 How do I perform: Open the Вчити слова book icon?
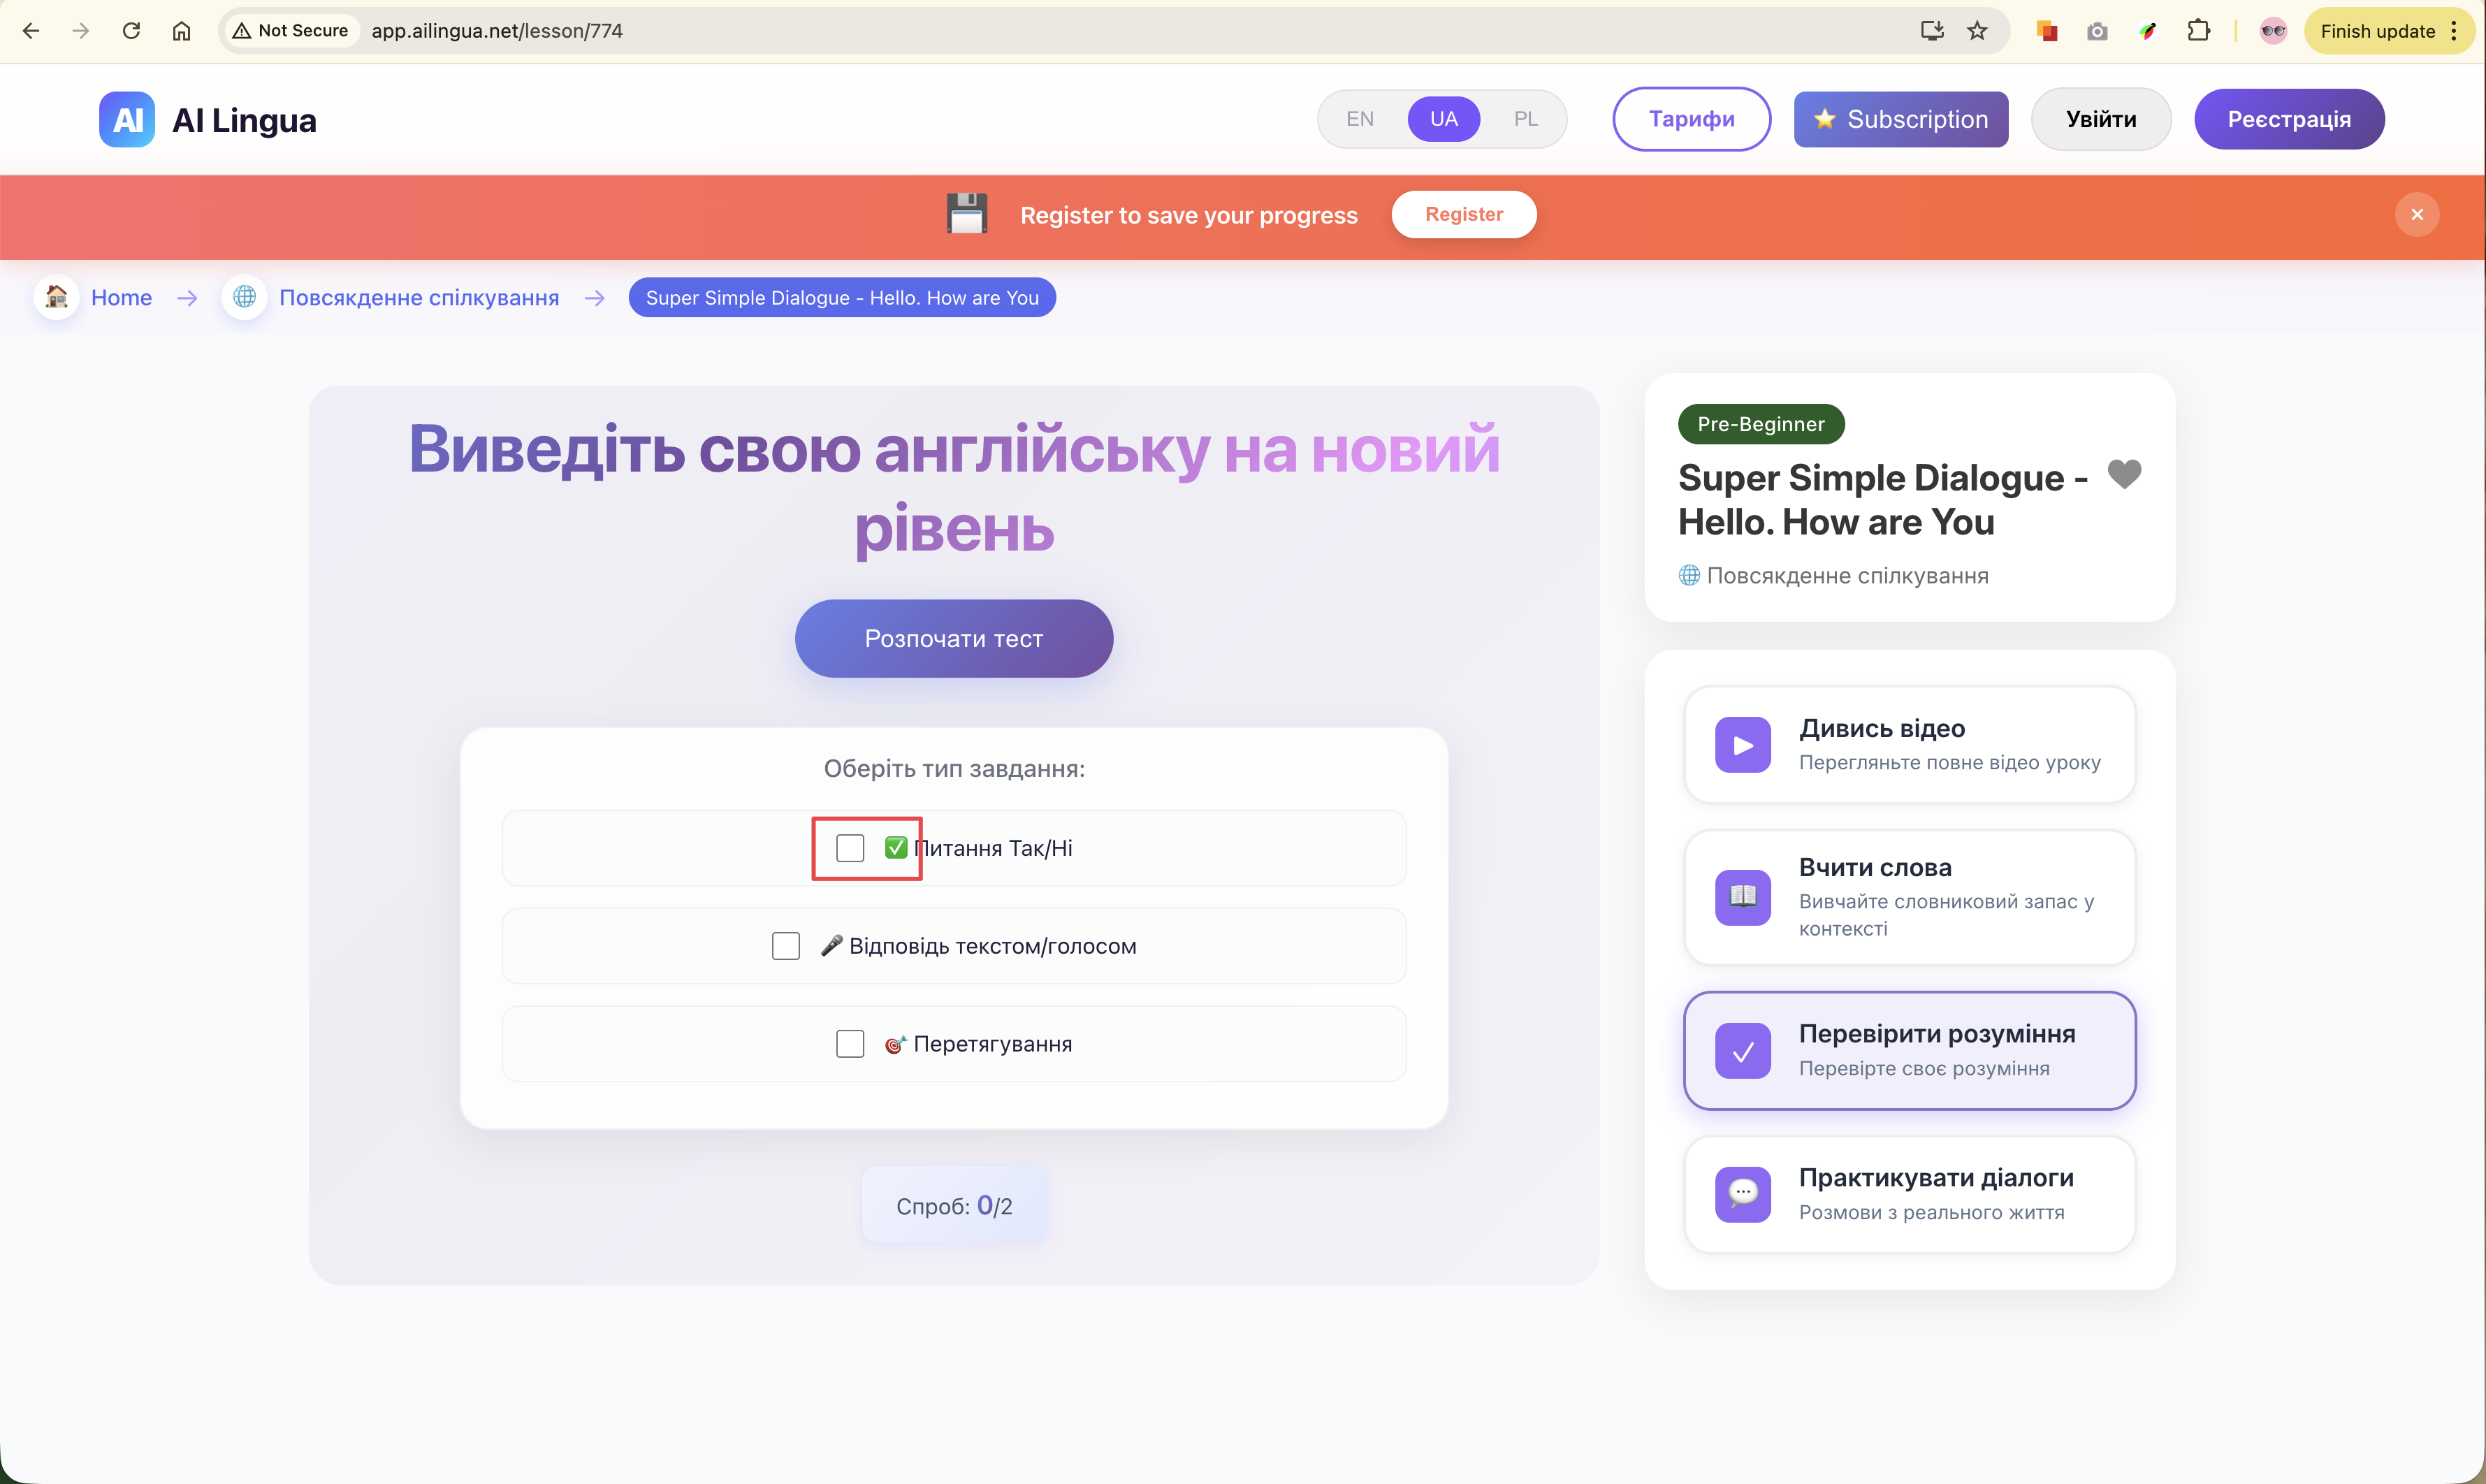pyautogui.click(x=1742, y=897)
